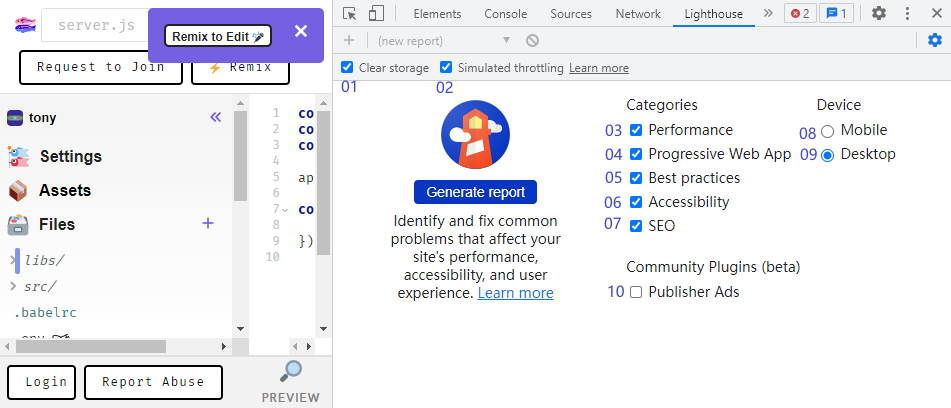951x408 pixels.
Task: Select the Mobile device radio button
Action: coord(827,131)
